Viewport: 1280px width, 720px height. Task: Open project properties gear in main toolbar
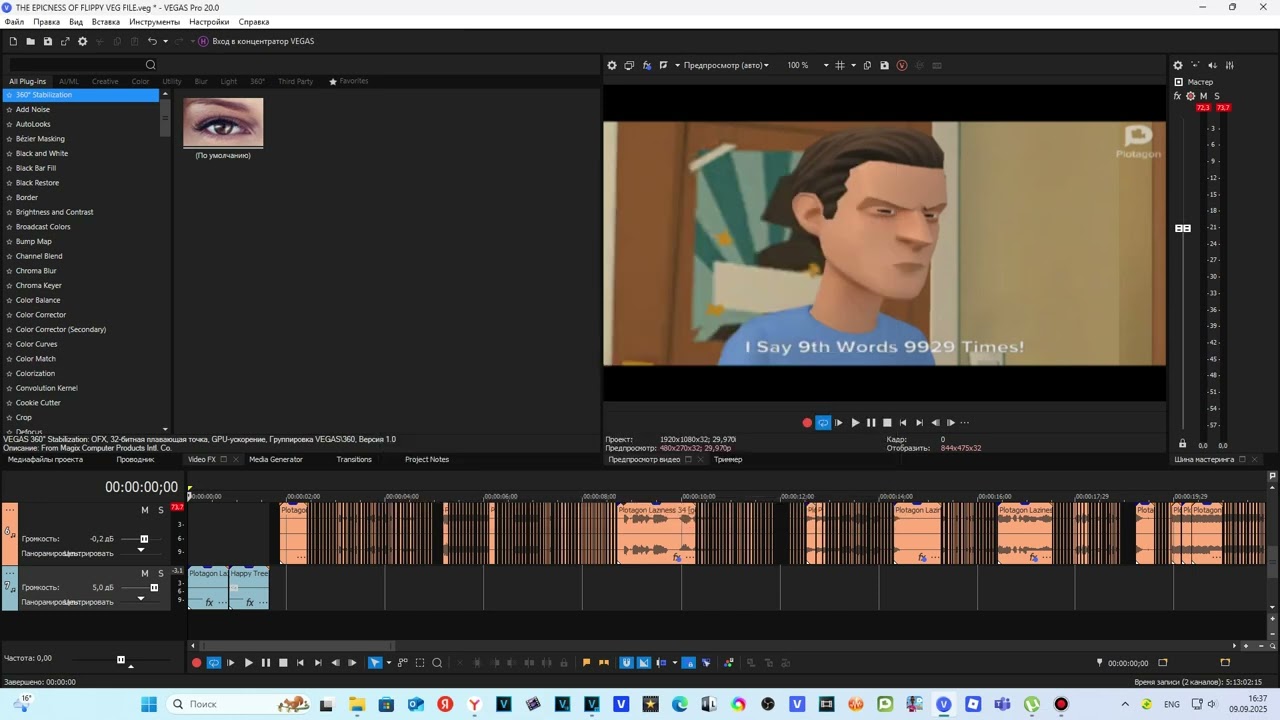83,41
